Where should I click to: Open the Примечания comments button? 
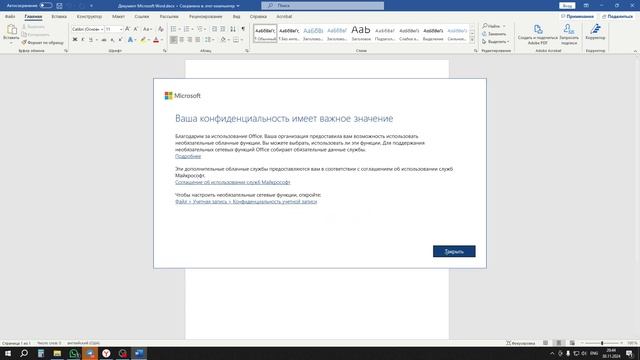click(577, 17)
